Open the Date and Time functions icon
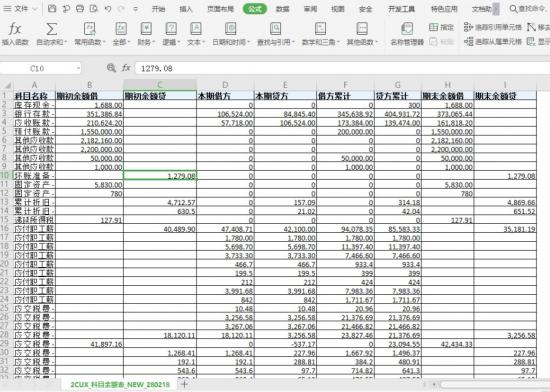This screenshot has height=392, width=550. click(x=230, y=29)
